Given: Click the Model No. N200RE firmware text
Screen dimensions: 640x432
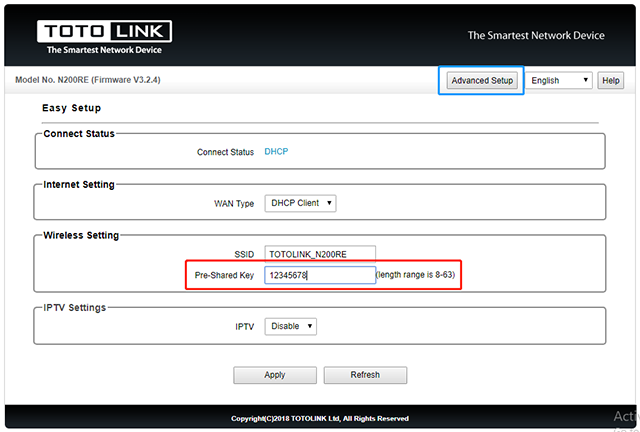Looking at the screenshot, I should [88, 80].
